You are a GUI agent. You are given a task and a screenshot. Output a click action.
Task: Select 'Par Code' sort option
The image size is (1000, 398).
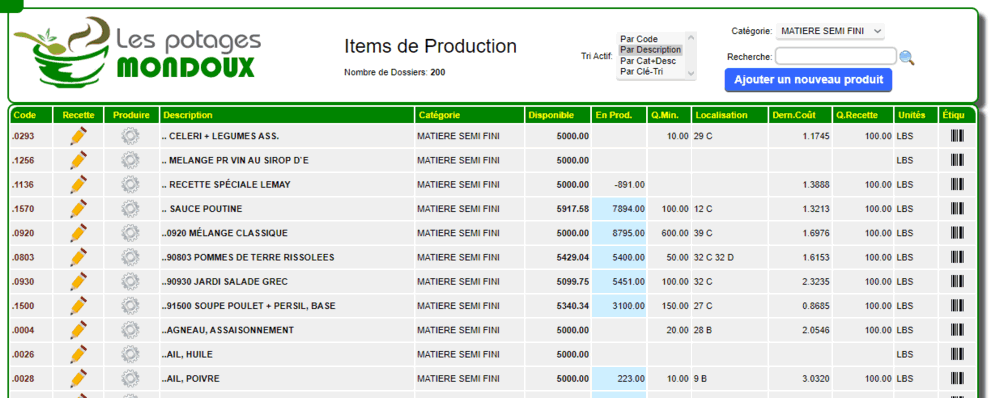(638, 39)
